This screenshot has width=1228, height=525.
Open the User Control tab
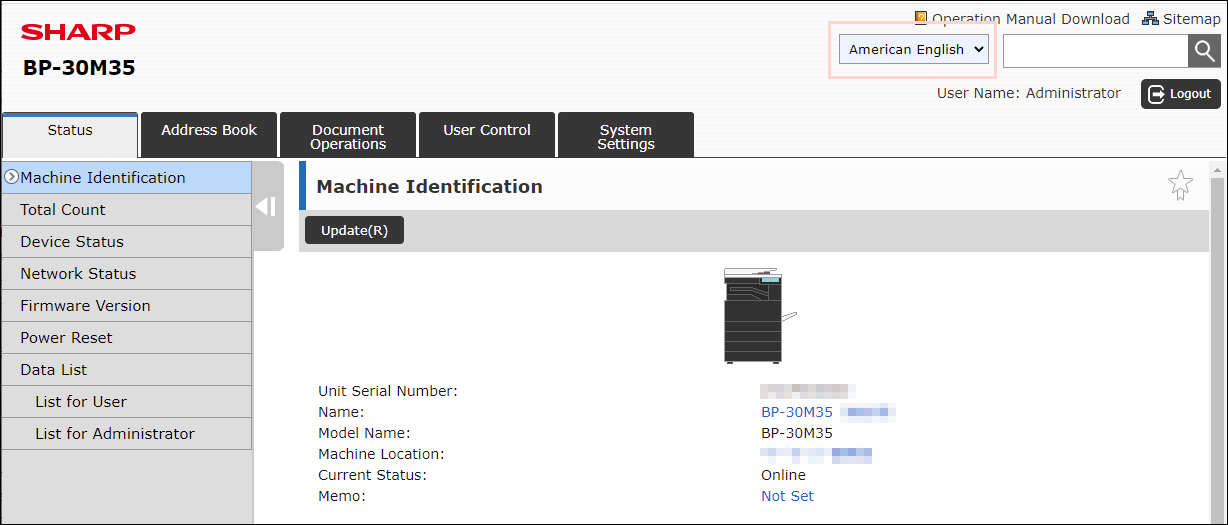(x=487, y=134)
